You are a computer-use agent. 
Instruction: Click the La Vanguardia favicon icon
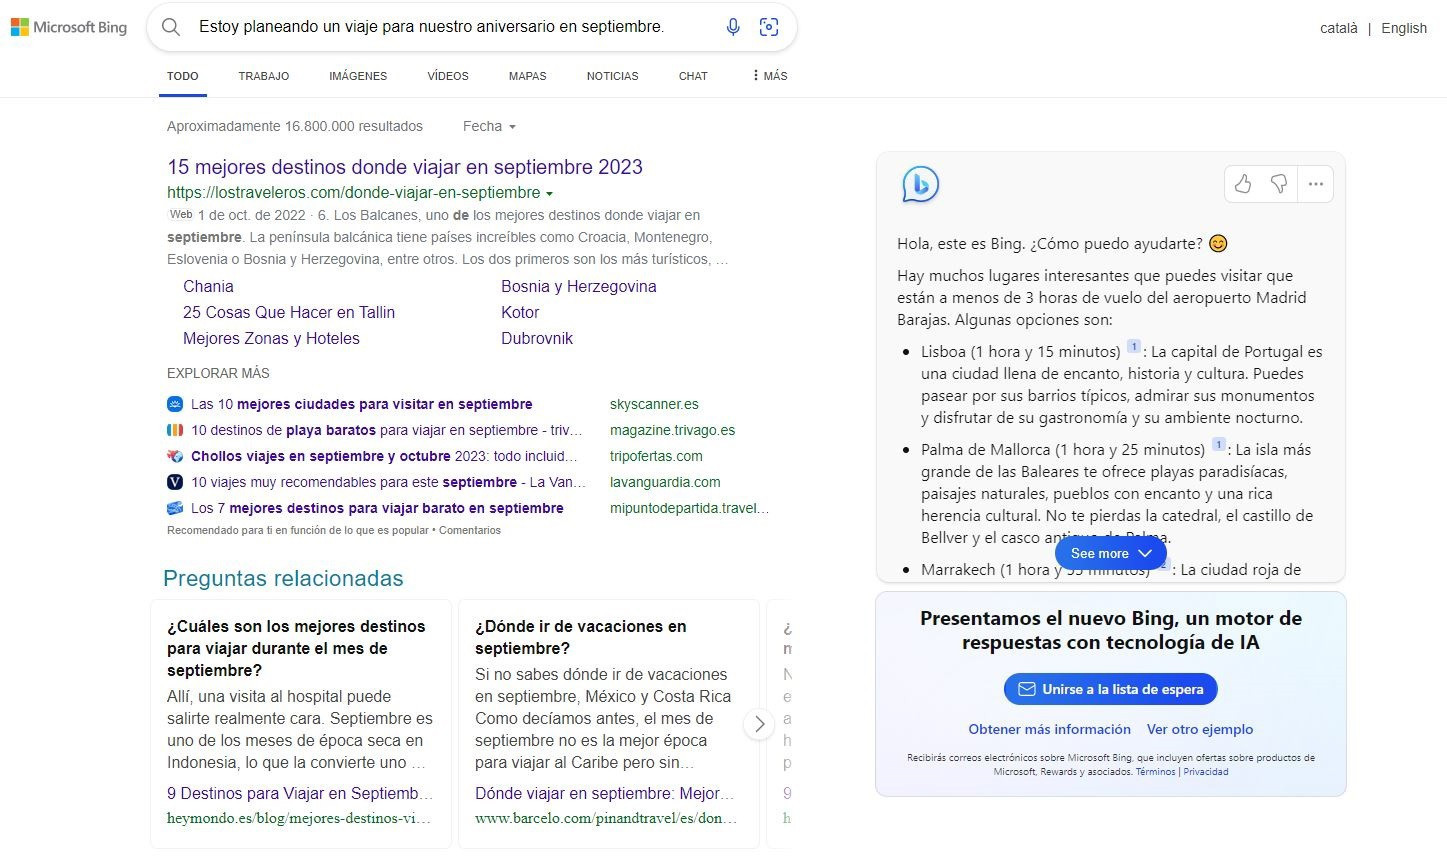(x=175, y=482)
